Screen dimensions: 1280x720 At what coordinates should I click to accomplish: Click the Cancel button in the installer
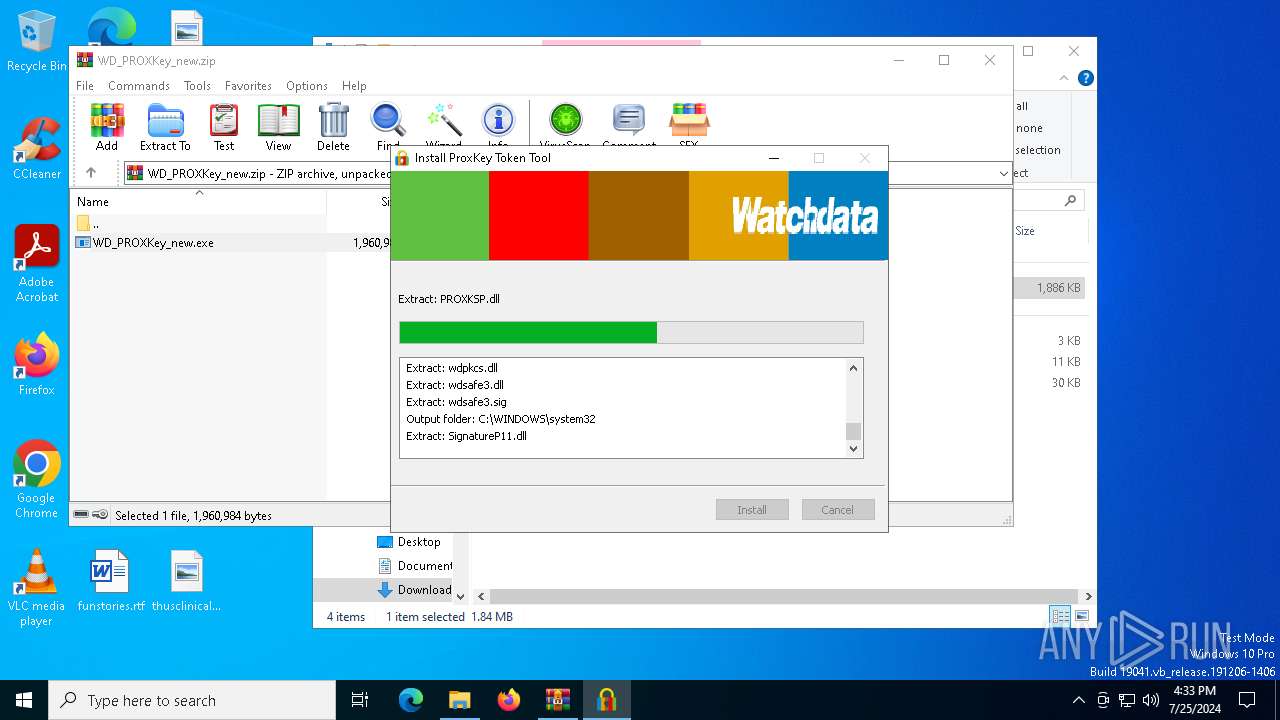(x=838, y=510)
